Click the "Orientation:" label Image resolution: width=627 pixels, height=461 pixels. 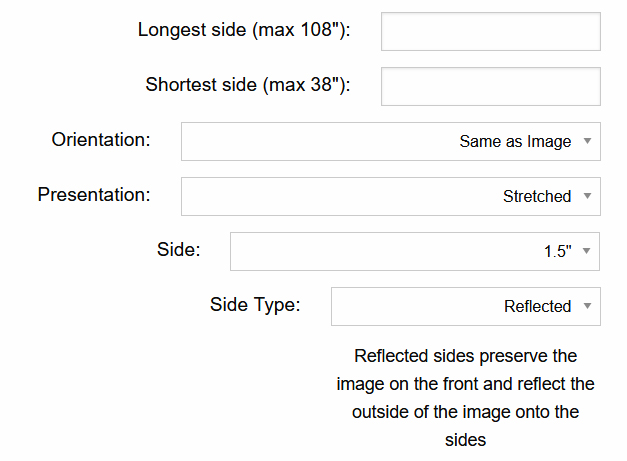pyautogui.click(x=101, y=139)
